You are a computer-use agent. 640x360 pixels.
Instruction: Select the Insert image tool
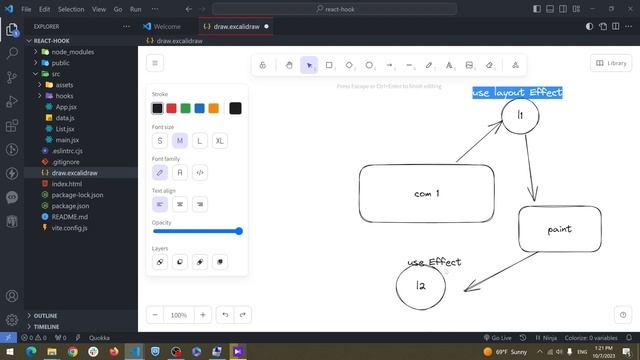pyautogui.click(x=469, y=65)
